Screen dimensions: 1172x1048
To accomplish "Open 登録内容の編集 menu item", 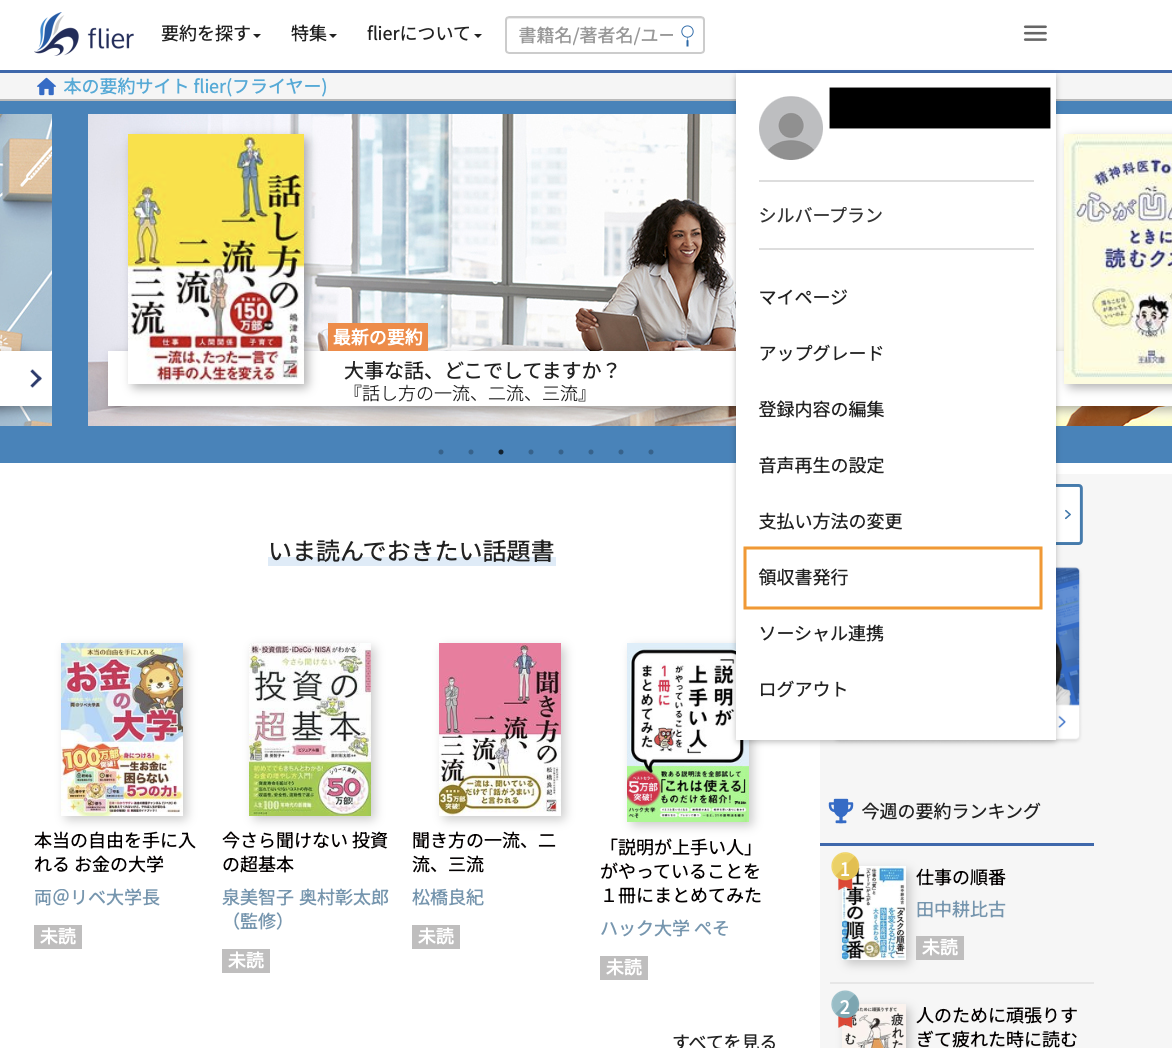I will coord(821,409).
